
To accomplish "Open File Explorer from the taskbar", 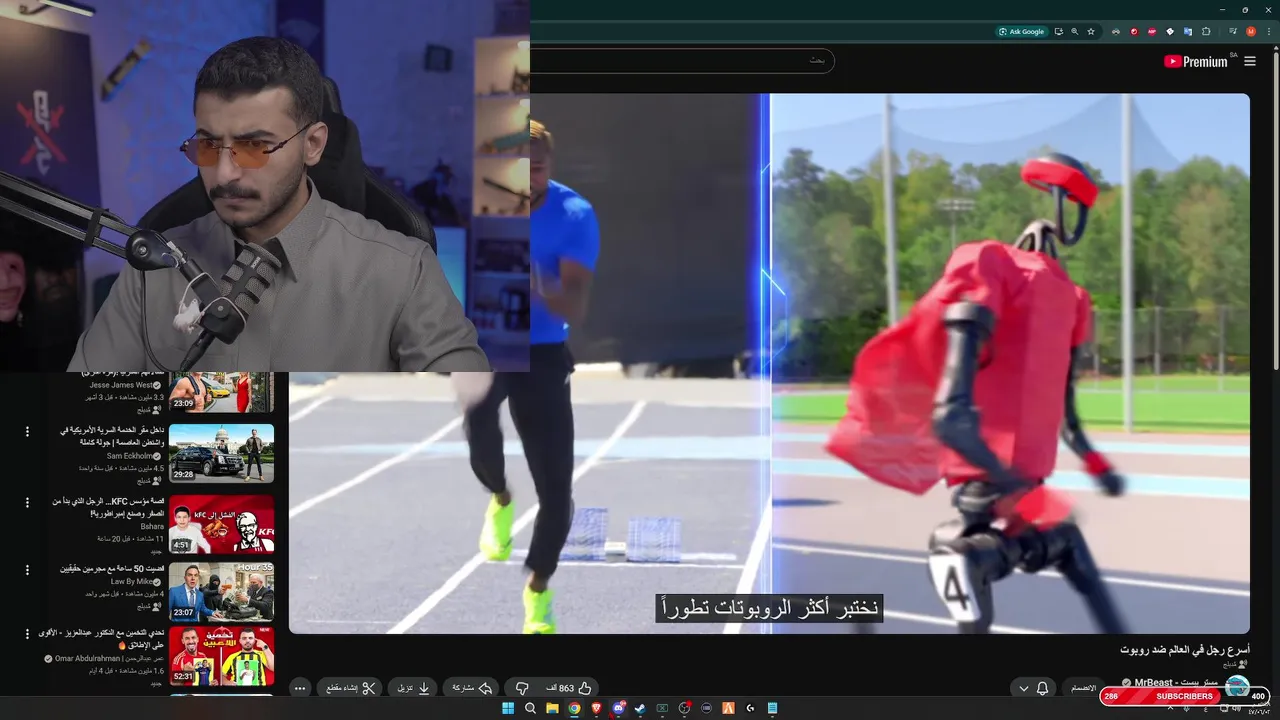I will point(552,708).
